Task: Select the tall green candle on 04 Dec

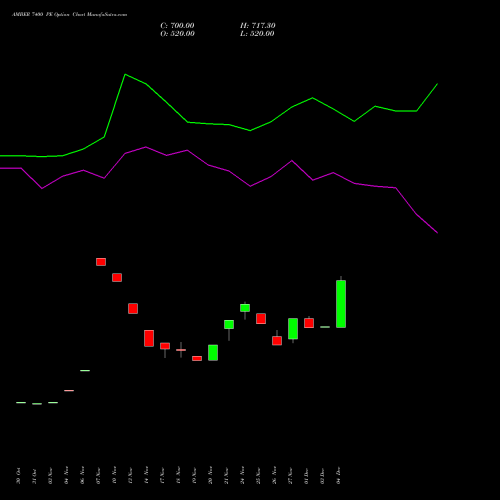Action: pos(341,304)
